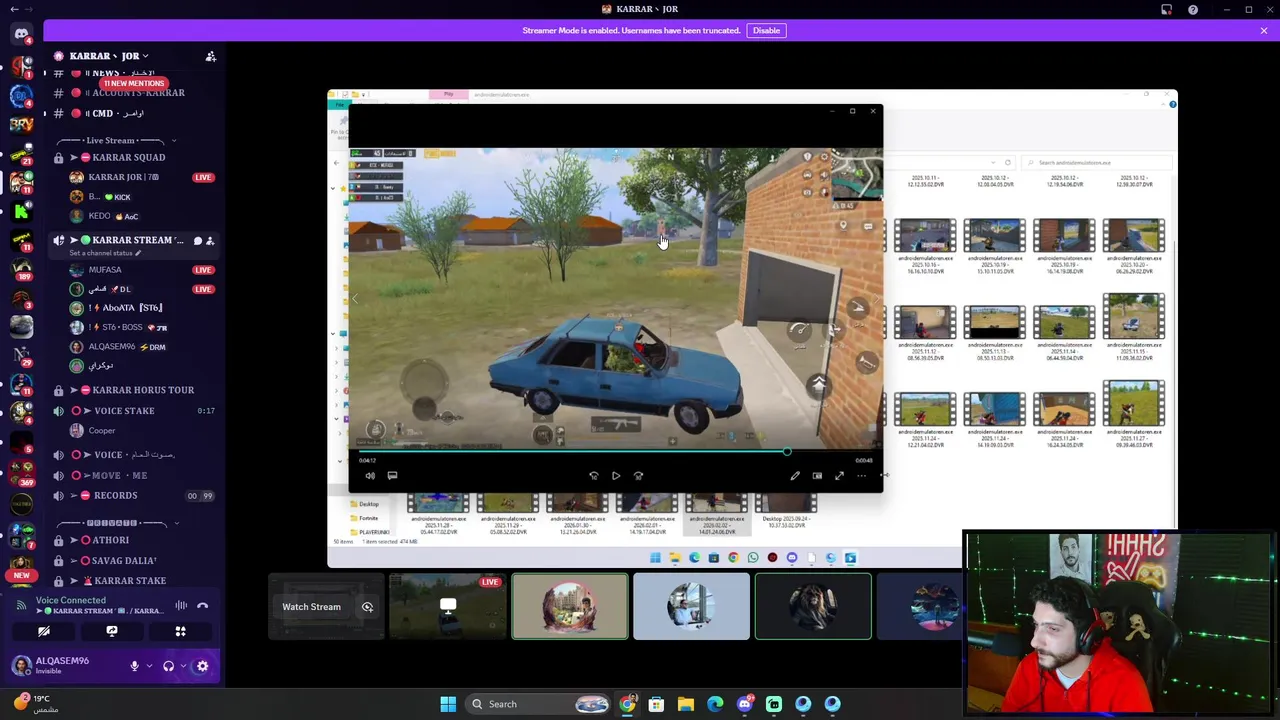
Task: Open chat icon on KARRAR STREAM channel
Action: click(x=198, y=241)
